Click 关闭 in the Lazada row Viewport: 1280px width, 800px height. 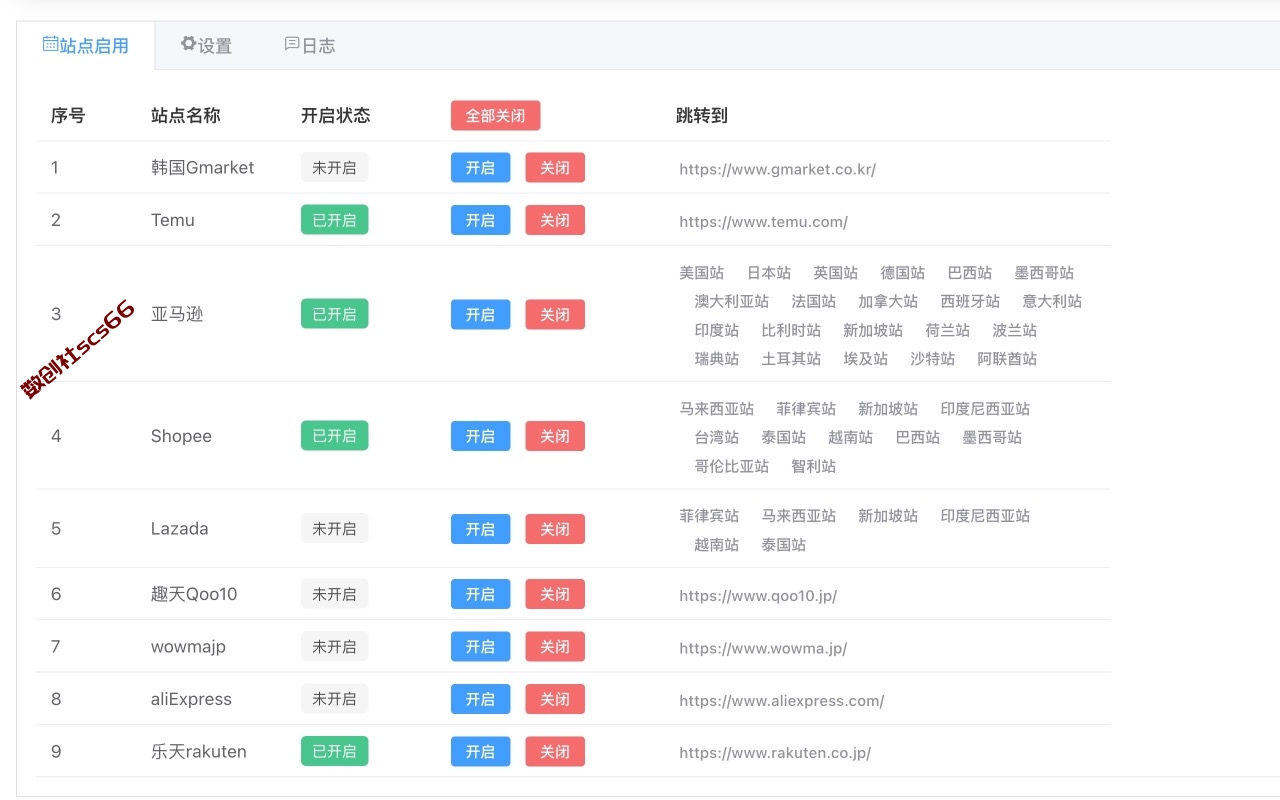coord(555,529)
